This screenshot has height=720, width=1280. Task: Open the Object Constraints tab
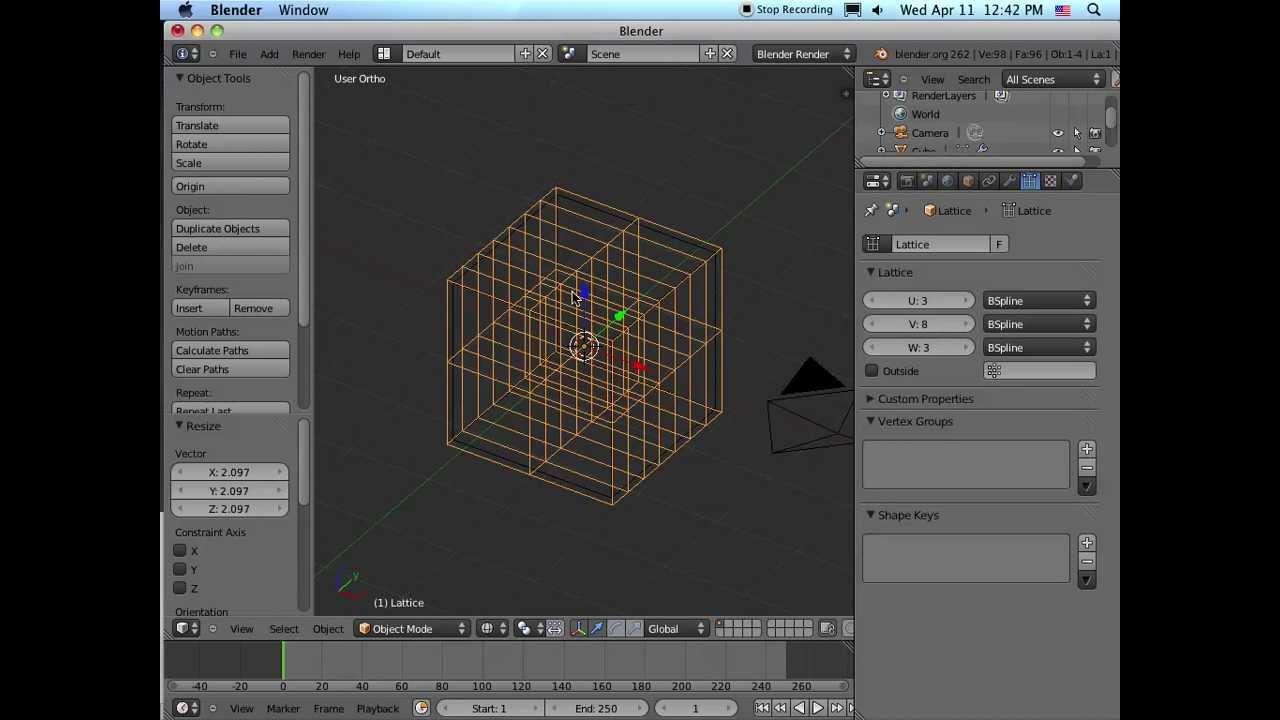[x=988, y=181]
